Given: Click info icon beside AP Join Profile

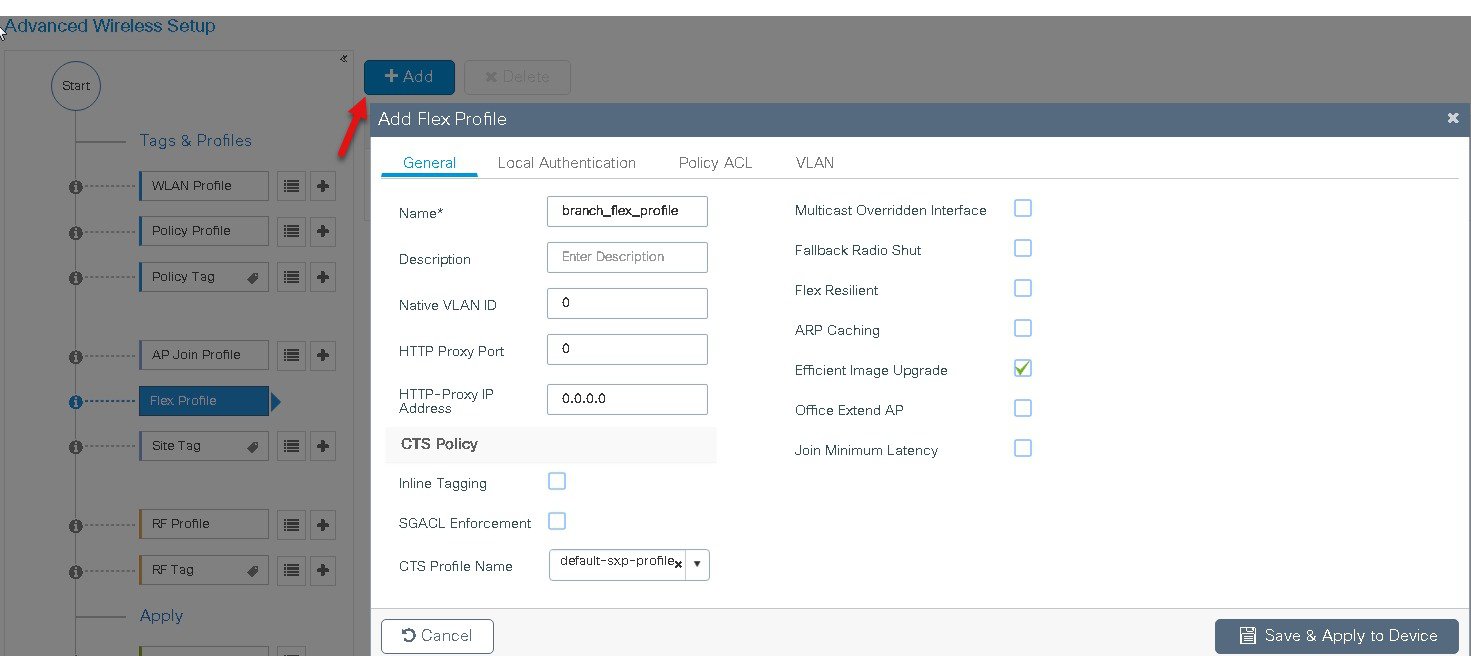Looking at the screenshot, I should tap(75, 357).
